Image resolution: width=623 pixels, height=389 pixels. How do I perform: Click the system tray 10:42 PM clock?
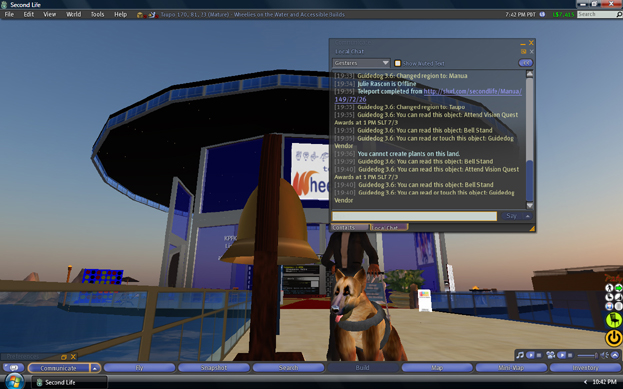tap(604, 382)
